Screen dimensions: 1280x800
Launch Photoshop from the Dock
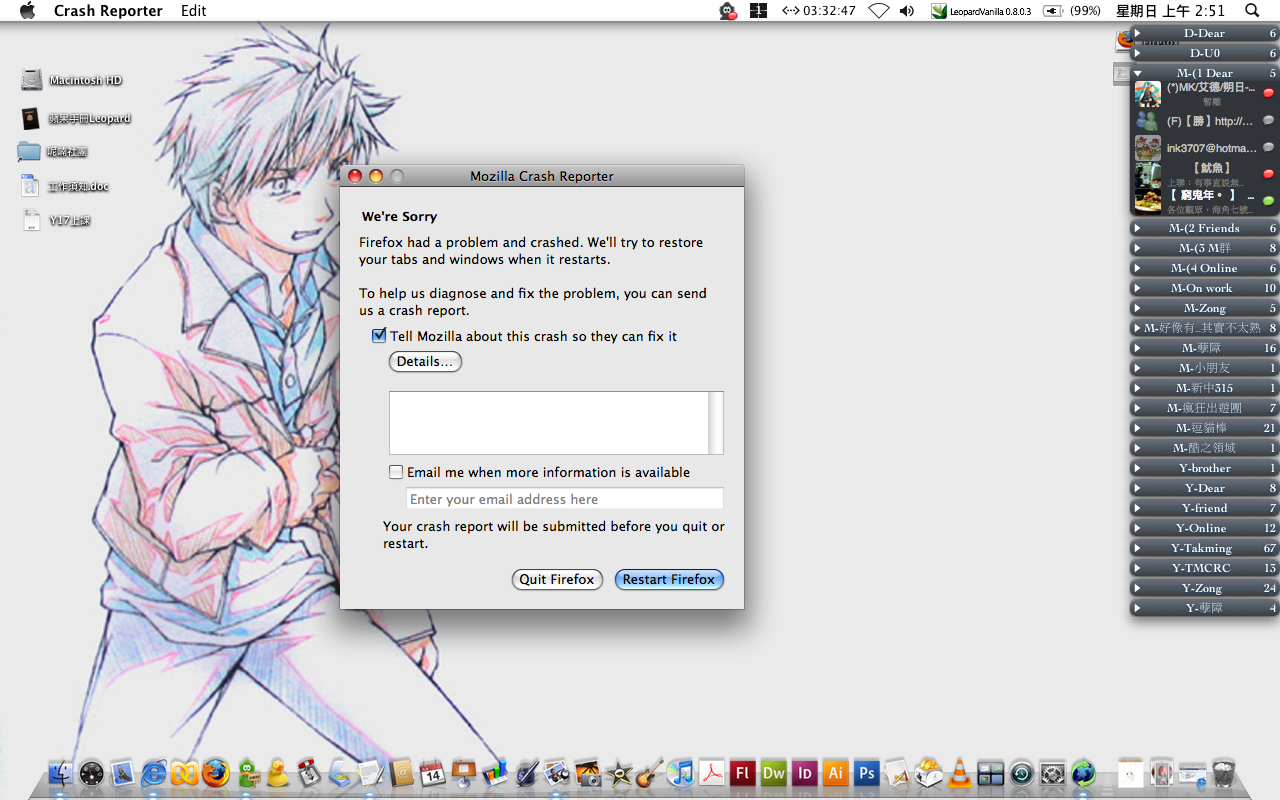866,773
